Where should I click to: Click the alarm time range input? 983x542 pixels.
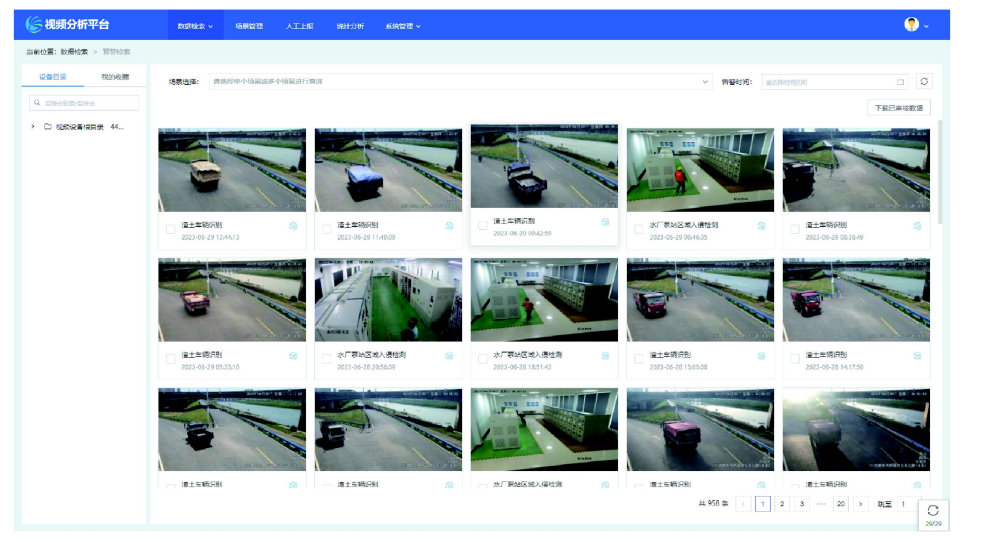point(834,82)
